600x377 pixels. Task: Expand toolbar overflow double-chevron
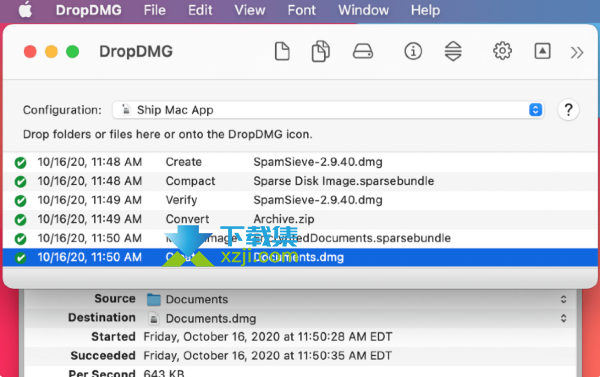[x=577, y=52]
